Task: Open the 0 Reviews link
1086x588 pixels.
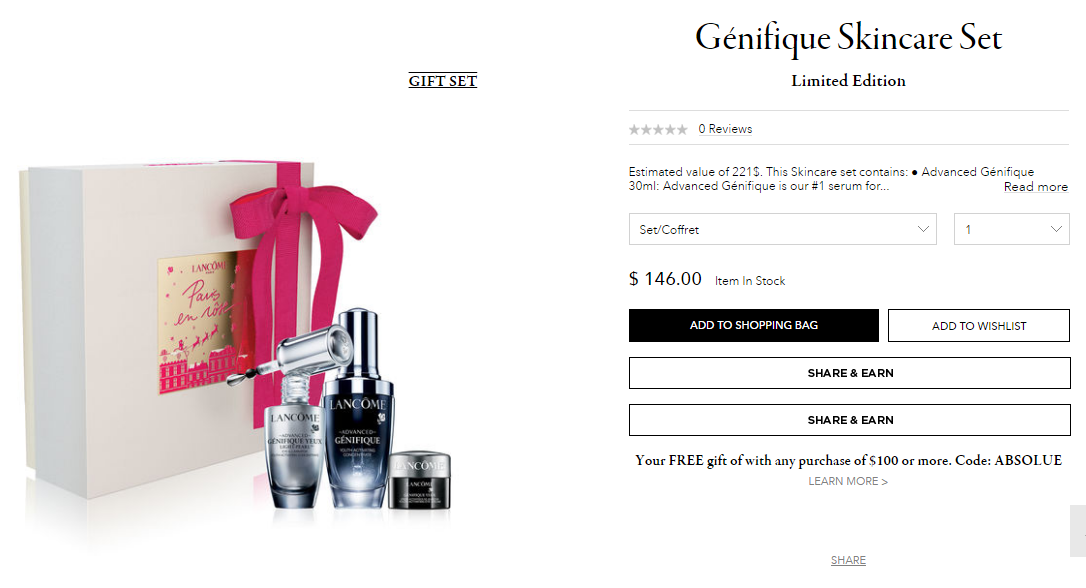Action: click(725, 129)
